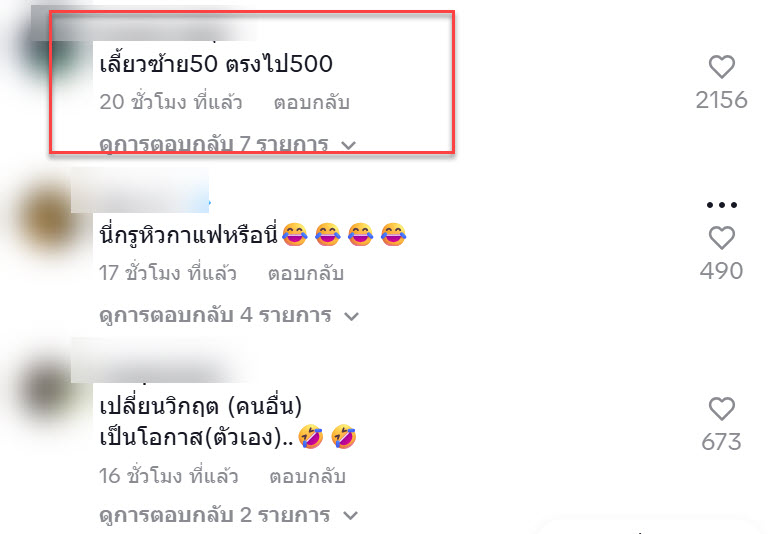Screen dimensions: 776x534
Task: Expand "ดูการตอบกลับ 2 รายการ" replies
Action: [x=228, y=515]
